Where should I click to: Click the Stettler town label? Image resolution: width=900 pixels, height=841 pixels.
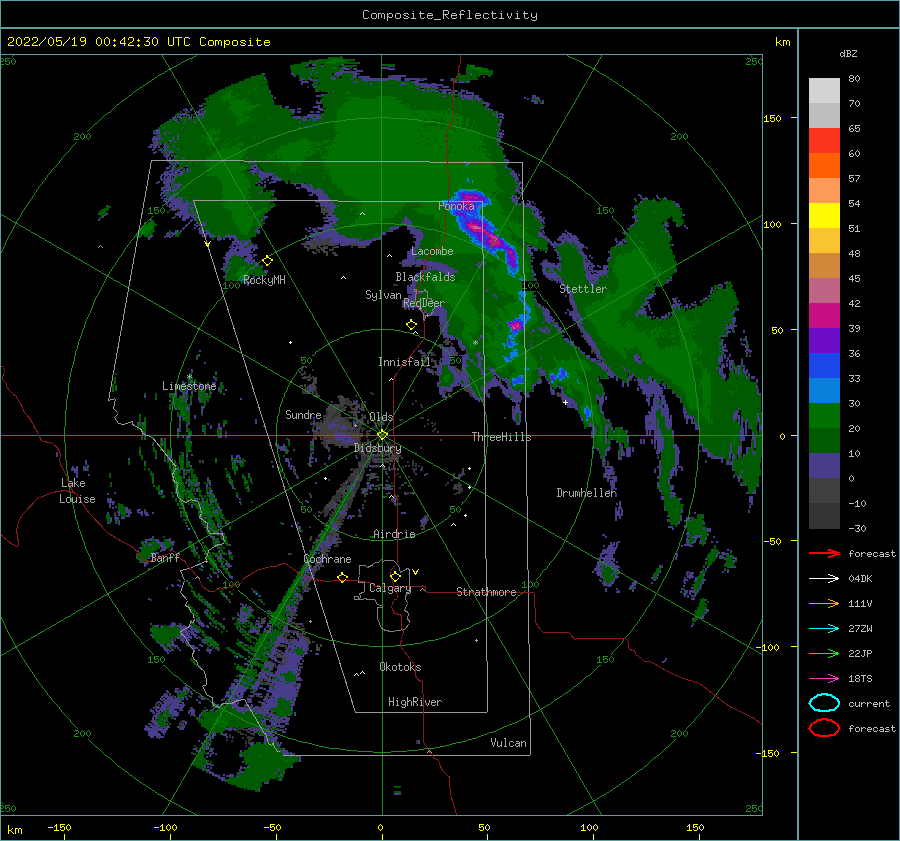[x=583, y=289]
